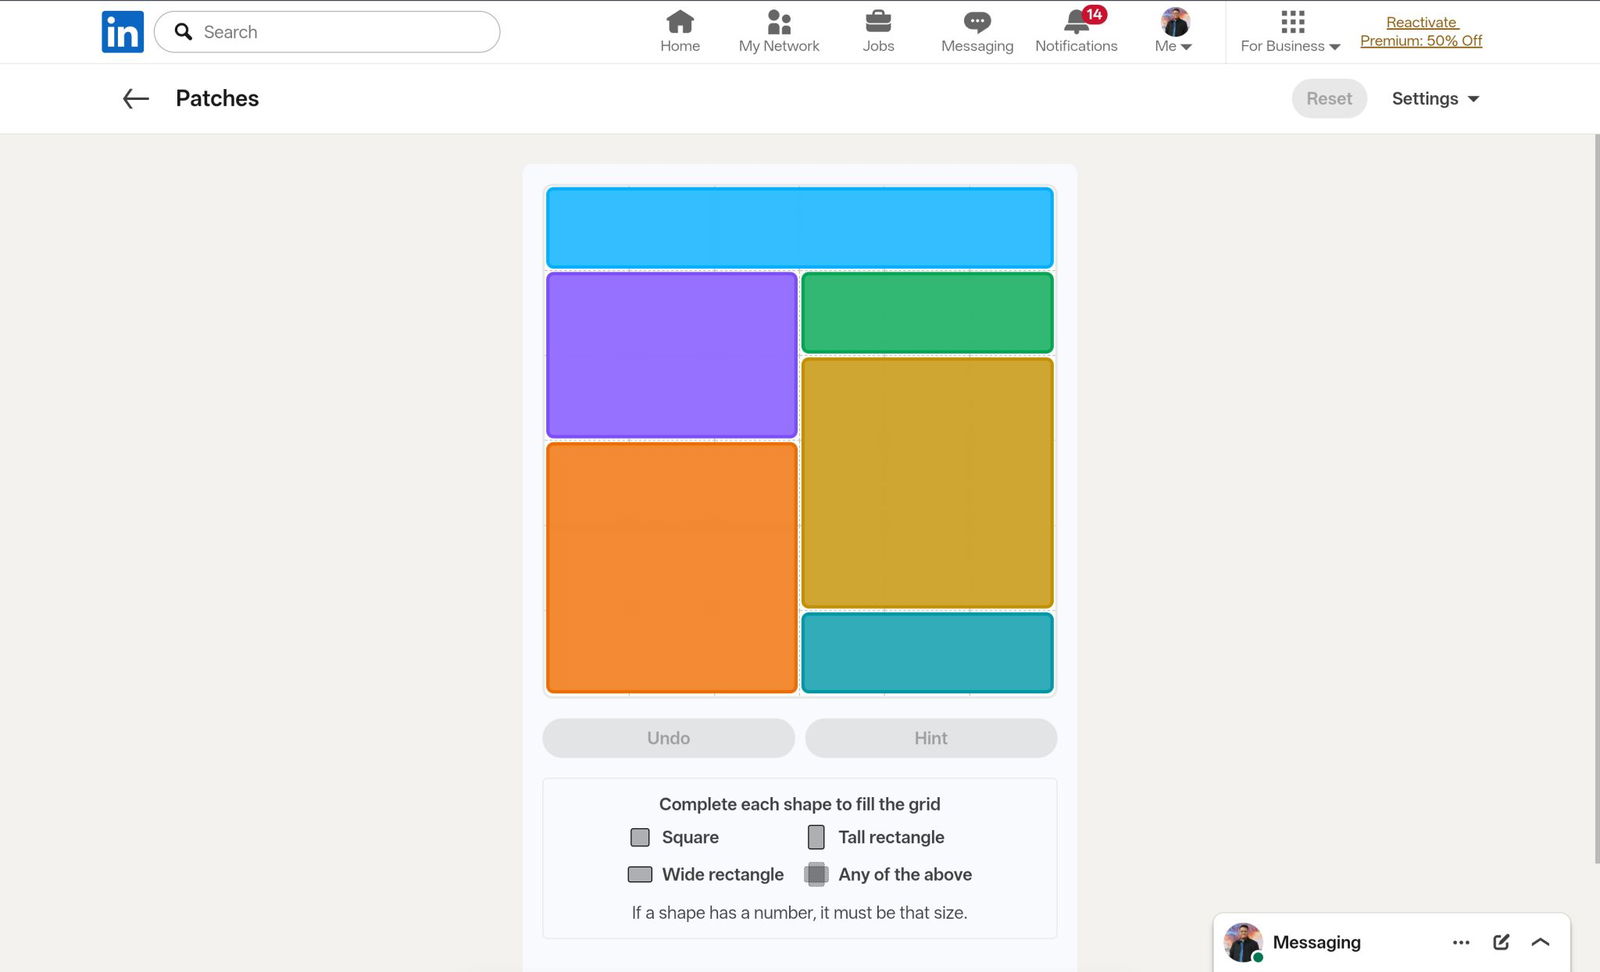Viewport: 1600px width, 972px height.
Task: Select the purple patch in the grid
Action: click(671, 355)
